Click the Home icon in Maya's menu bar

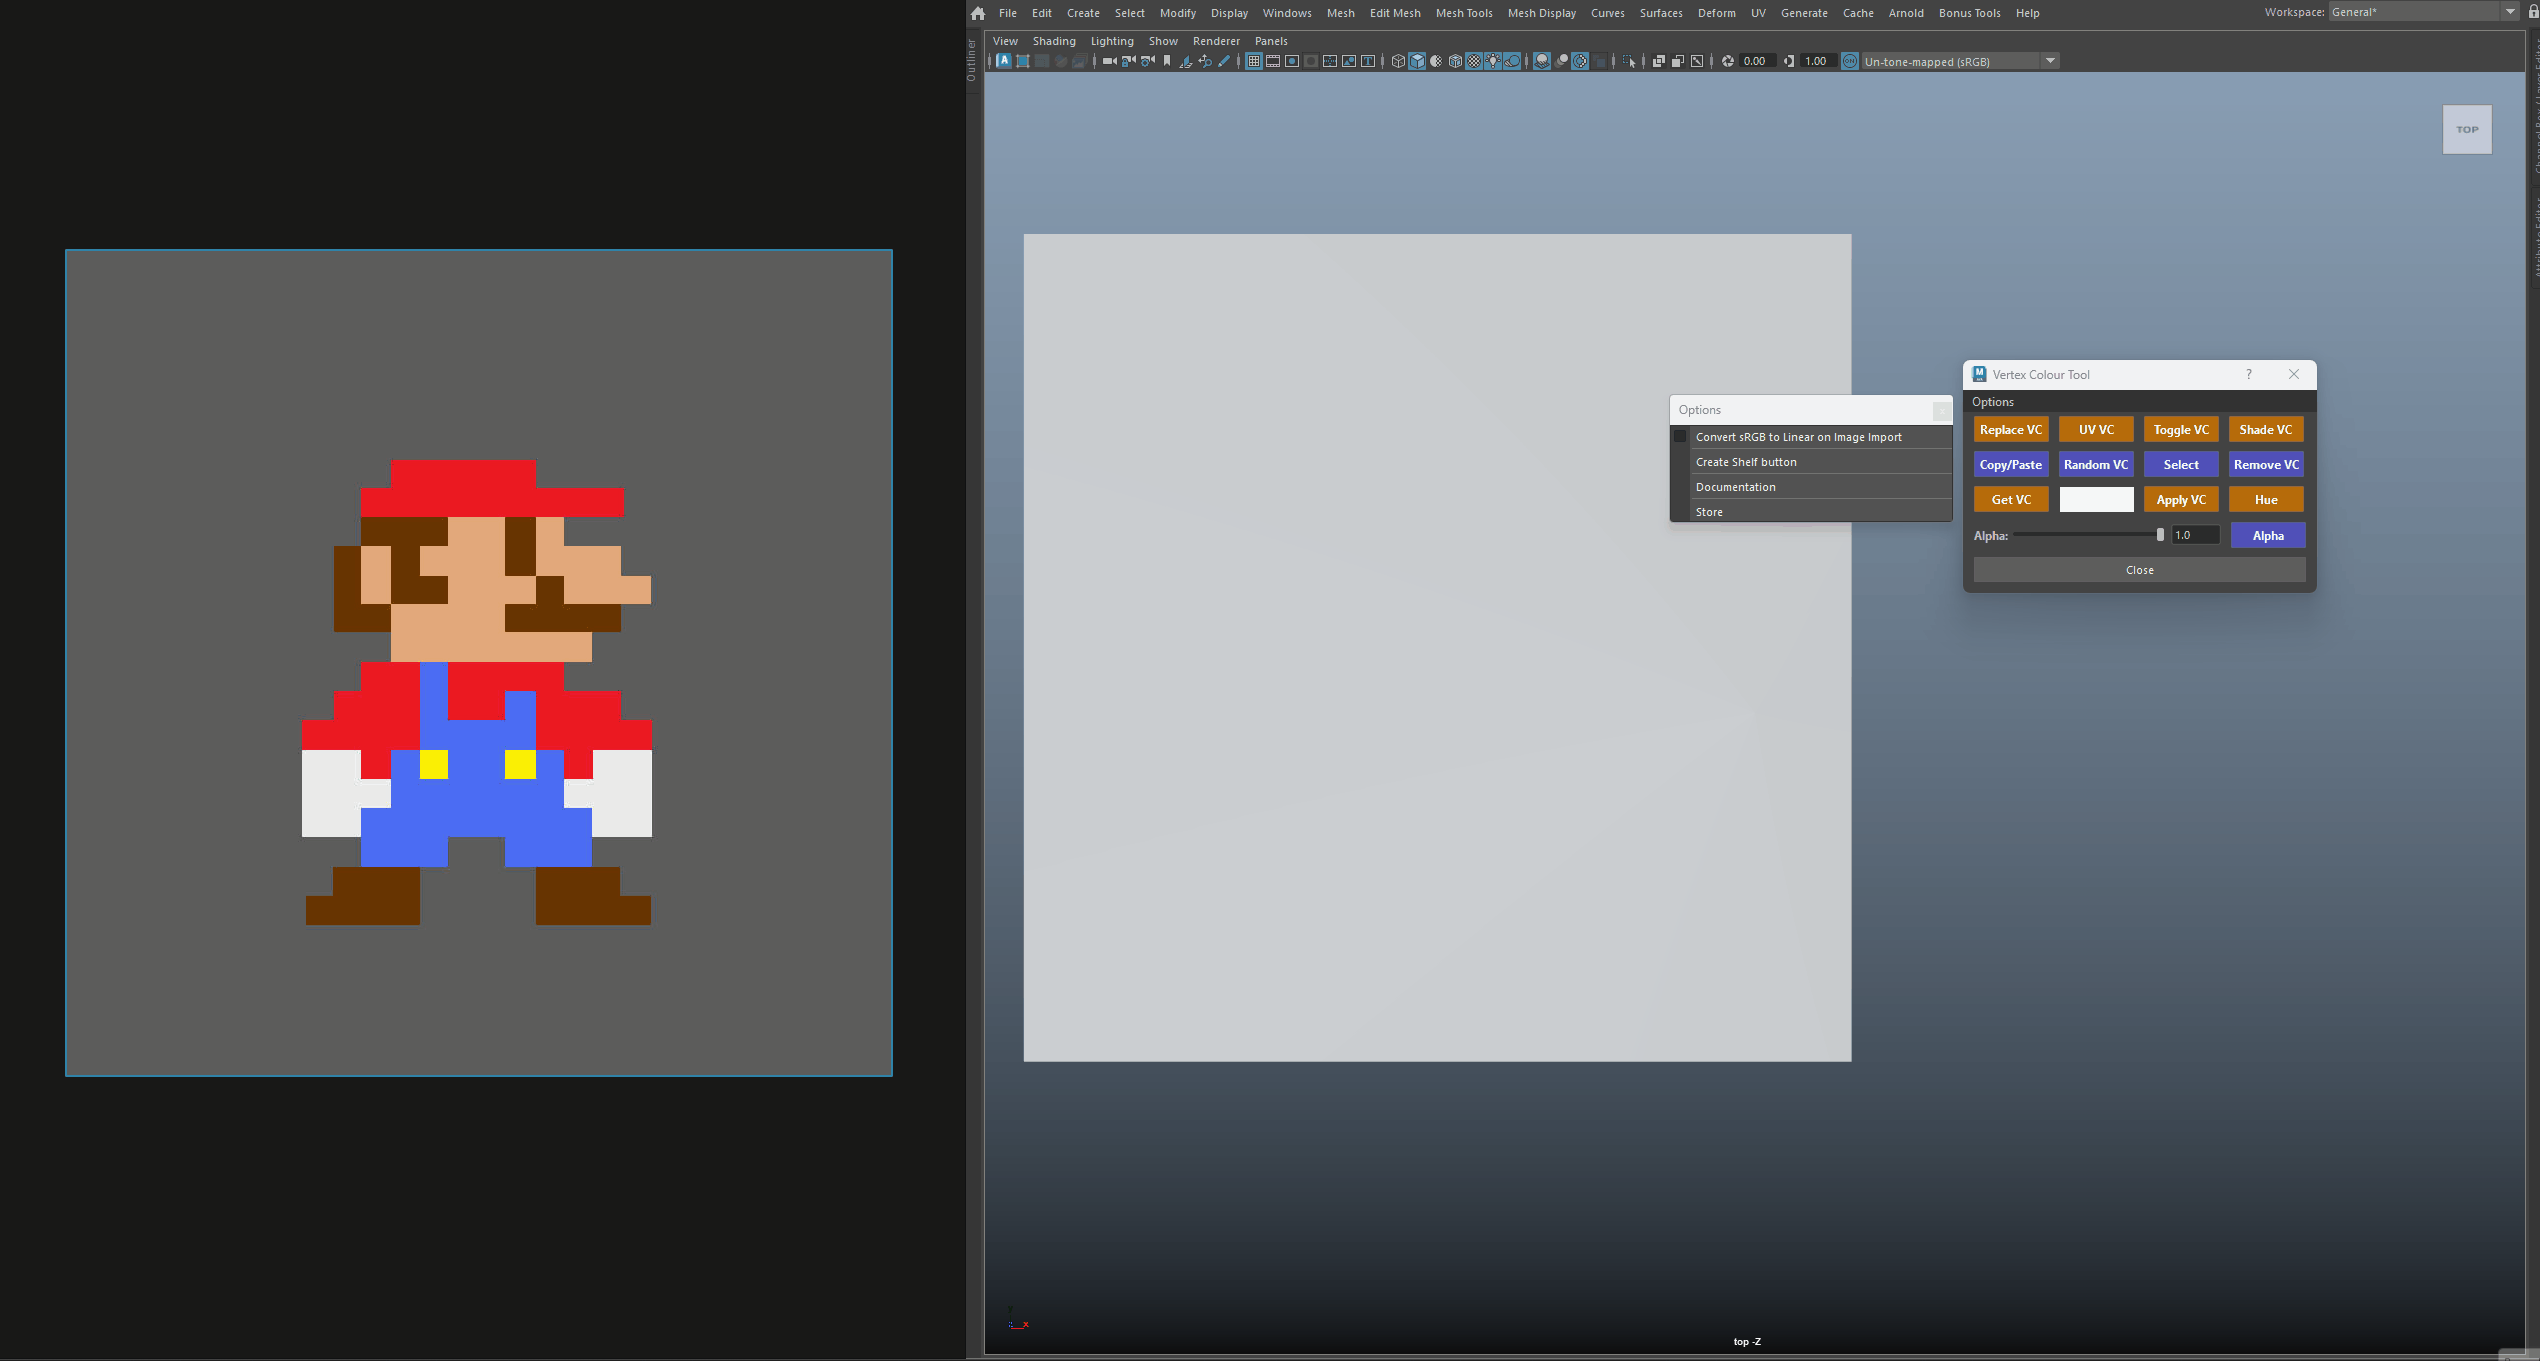pyautogui.click(x=978, y=13)
